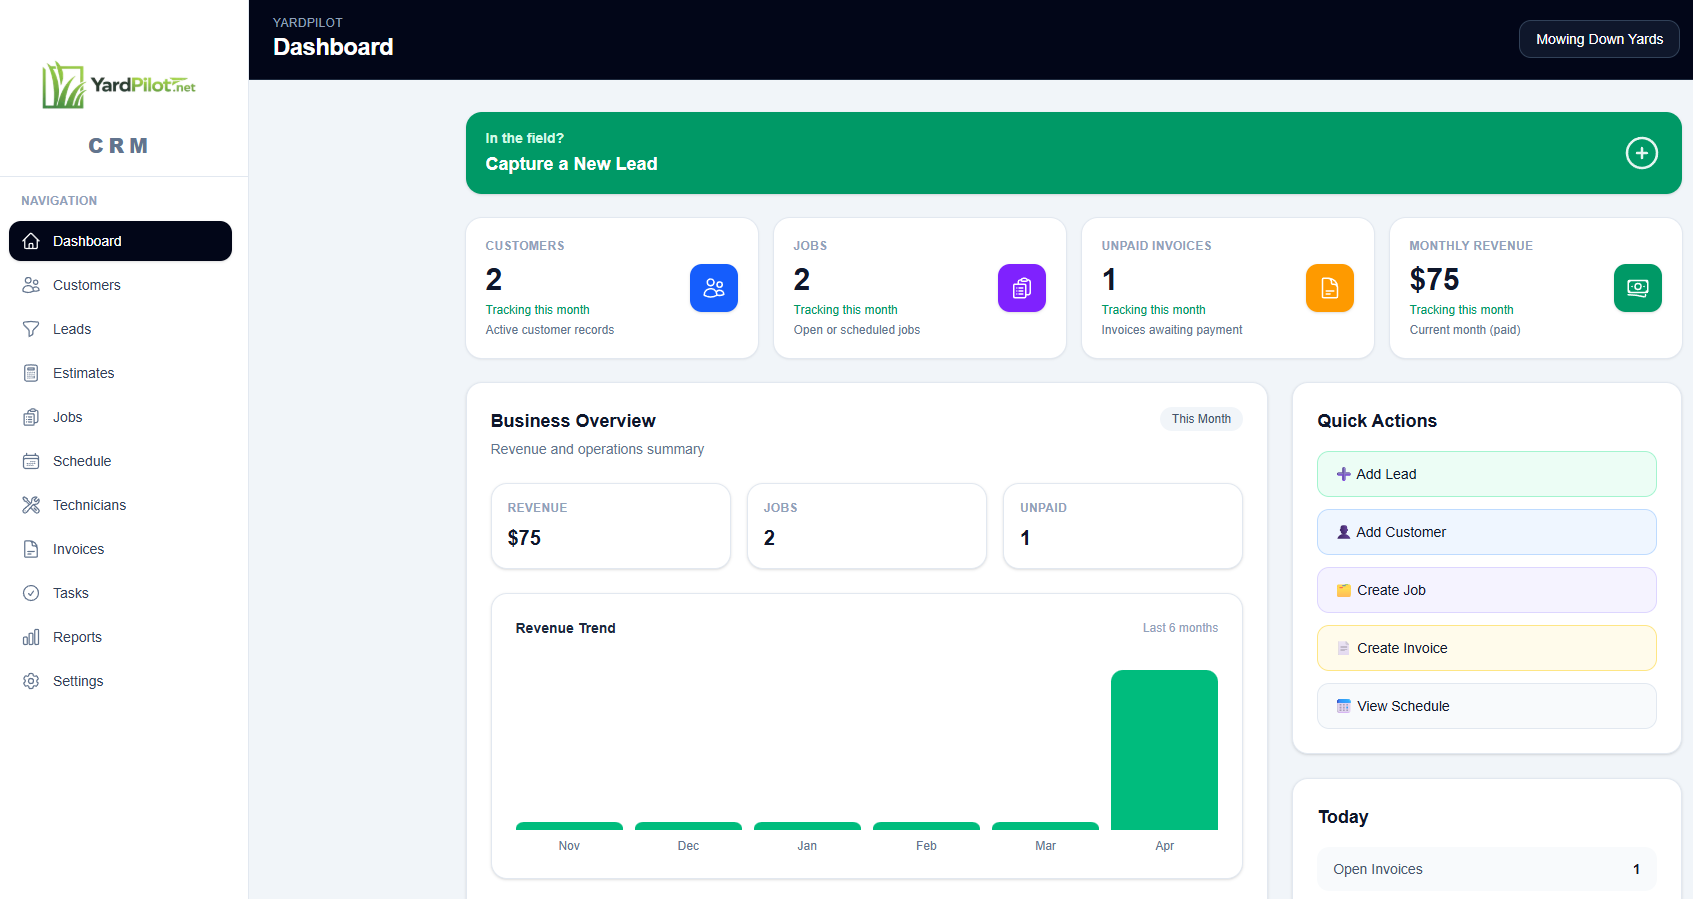Click the Dashboard home icon in sidebar
This screenshot has width=1693, height=899.
tap(31, 241)
